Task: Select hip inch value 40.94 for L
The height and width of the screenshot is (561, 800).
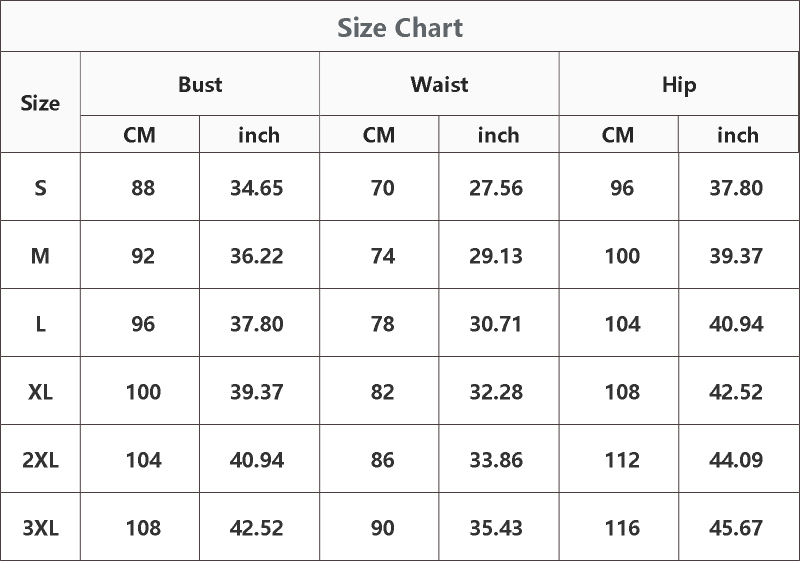Action: click(x=736, y=324)
